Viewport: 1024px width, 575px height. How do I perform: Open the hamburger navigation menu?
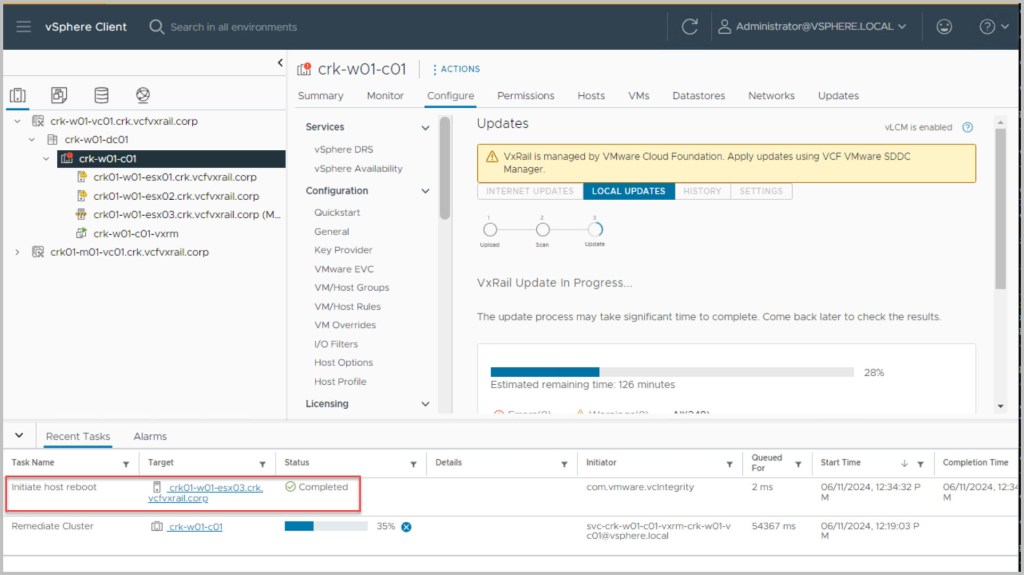[x=24, y=27]
